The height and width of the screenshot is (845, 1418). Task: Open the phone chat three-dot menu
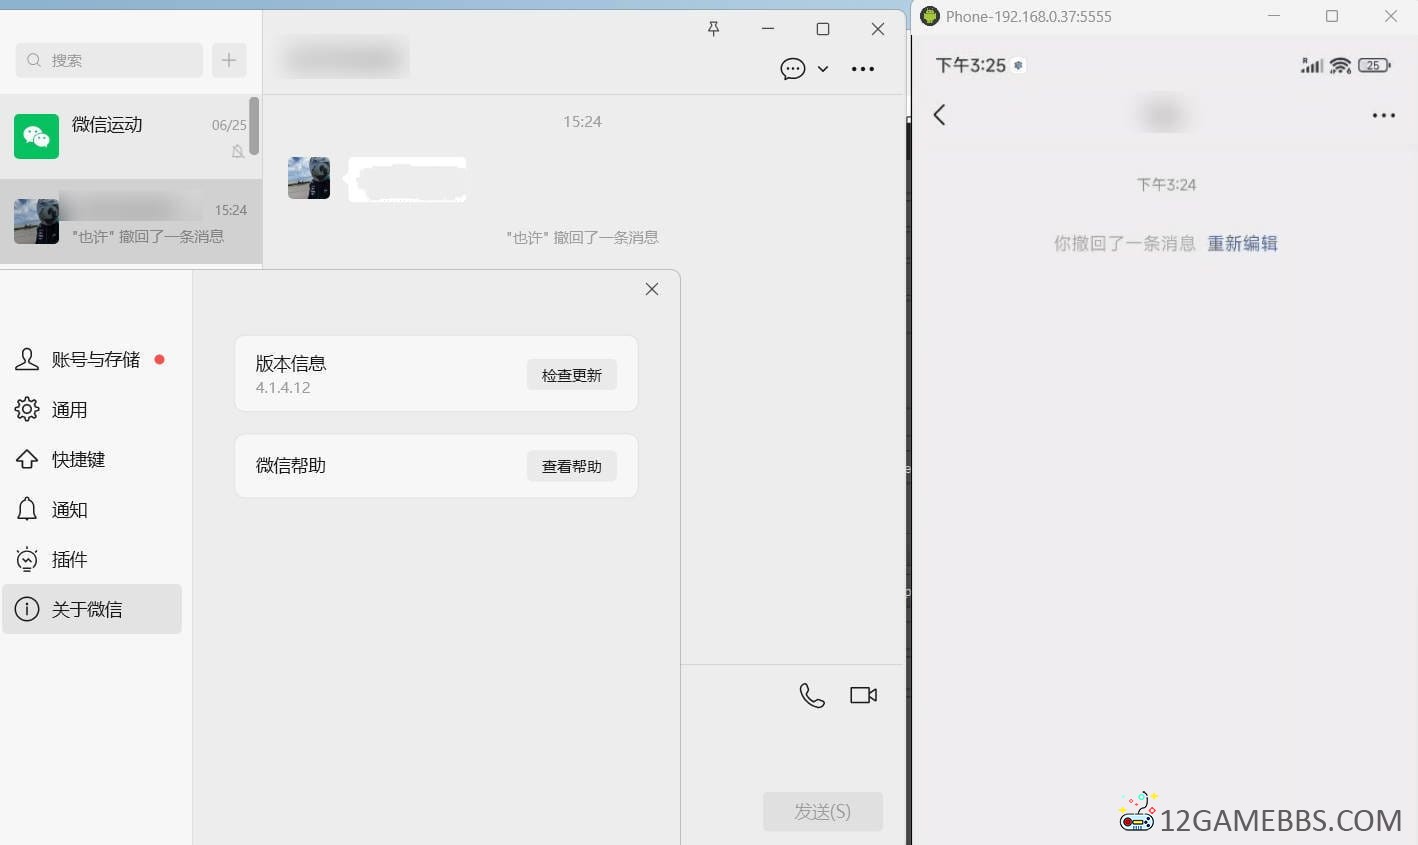coord(1383,116)
